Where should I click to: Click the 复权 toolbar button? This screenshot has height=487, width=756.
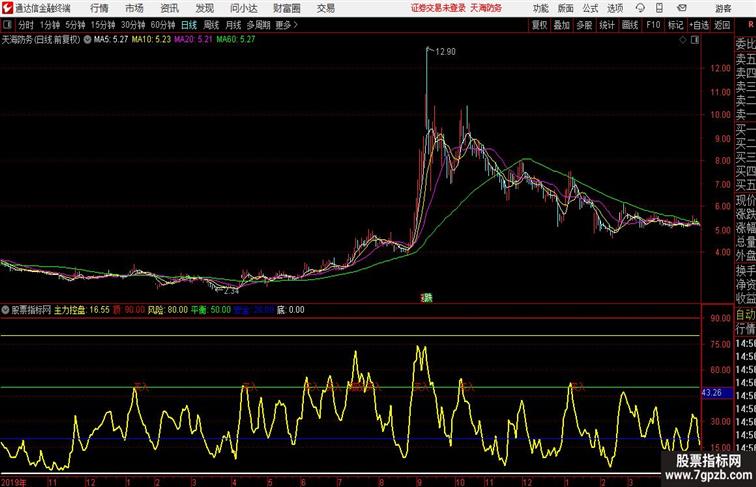539,25
